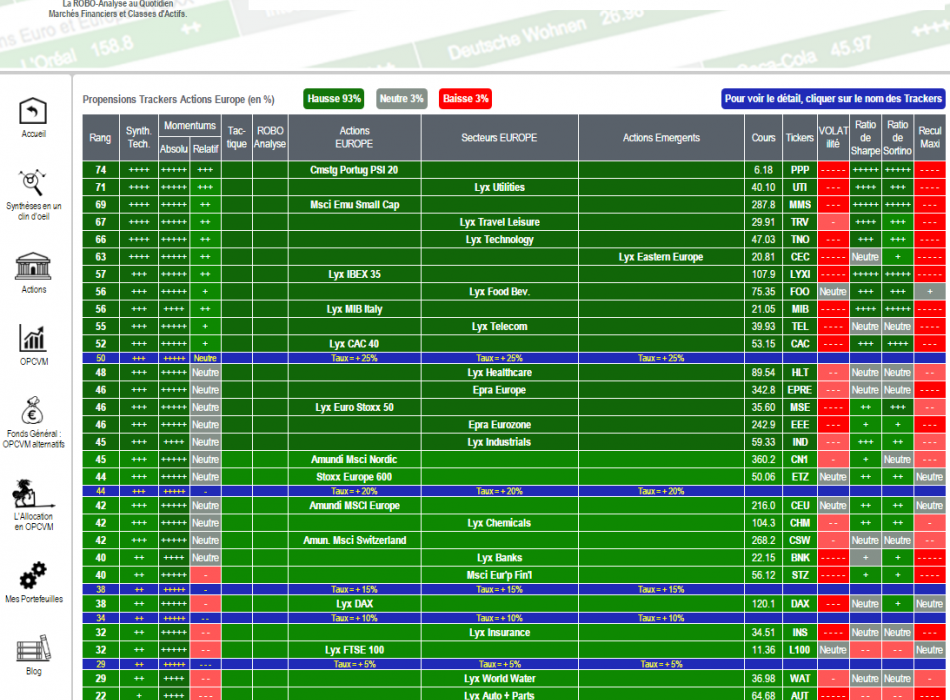Open Lyx Industrials tracker

click(499, 442)
